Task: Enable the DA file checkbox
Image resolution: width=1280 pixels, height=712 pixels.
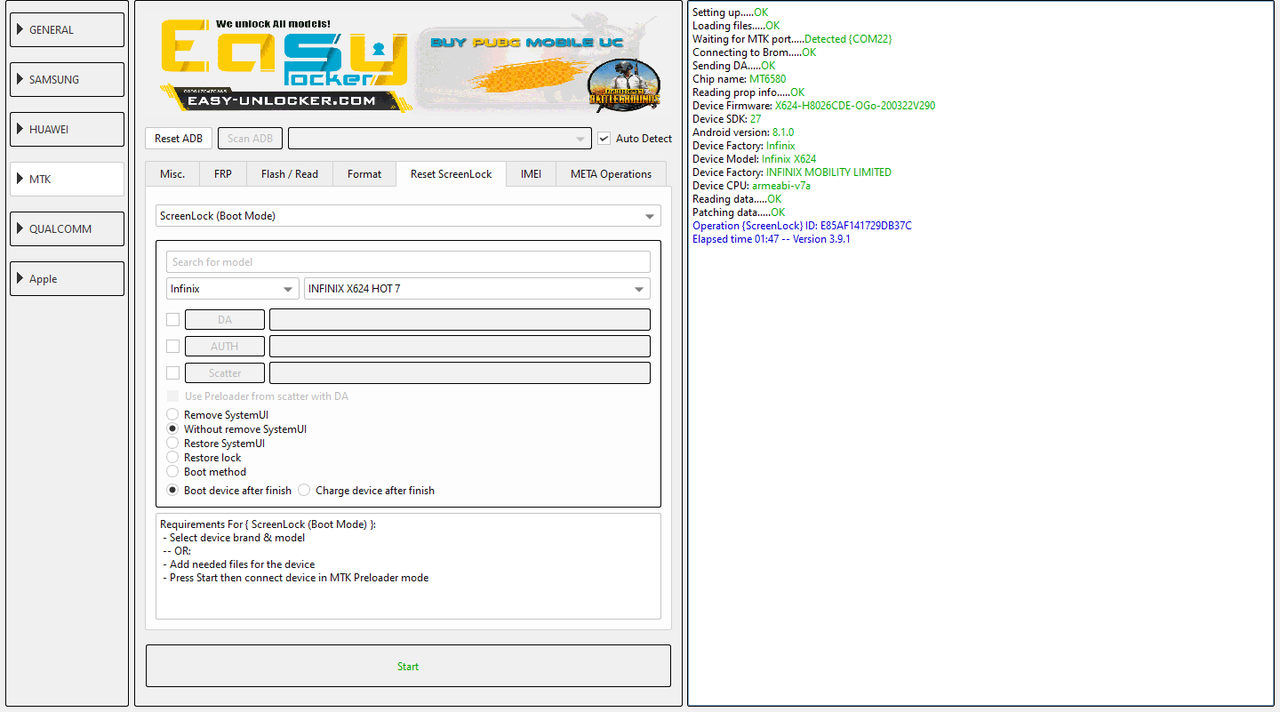Action: coord(173,320)
